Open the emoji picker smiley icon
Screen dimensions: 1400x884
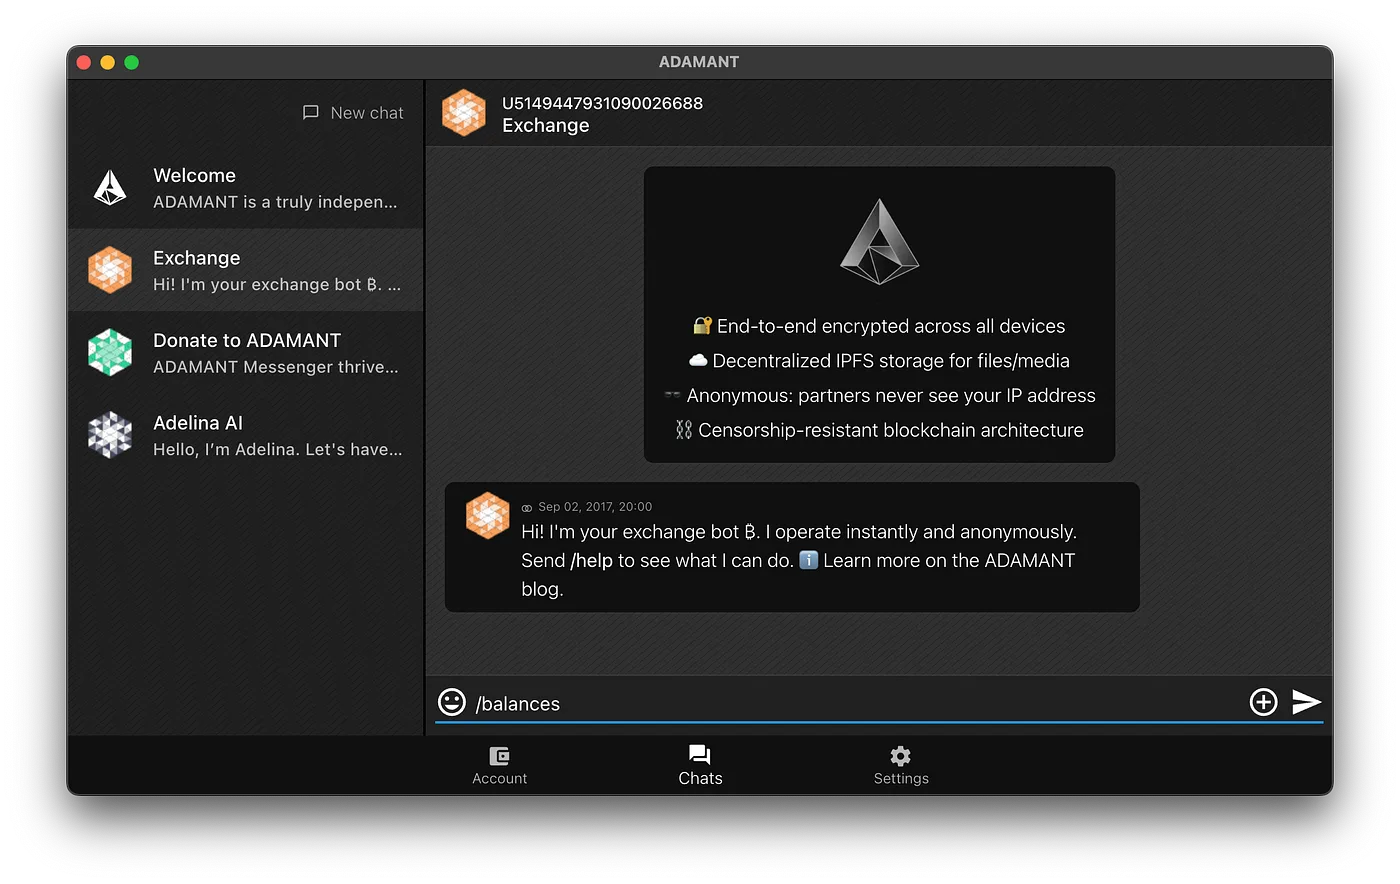pyautogui.click(x=452, y=702)
